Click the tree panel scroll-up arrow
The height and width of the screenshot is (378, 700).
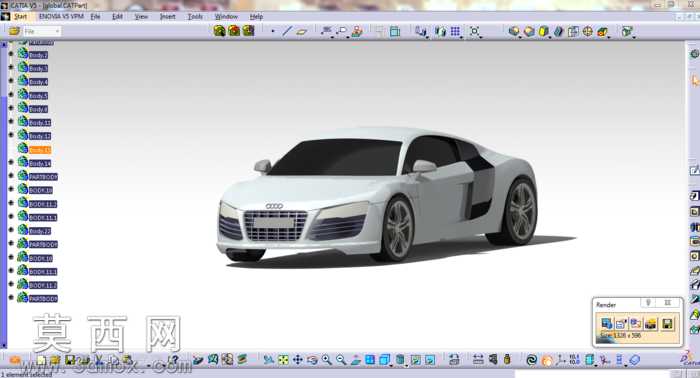[x=4, y=45]
